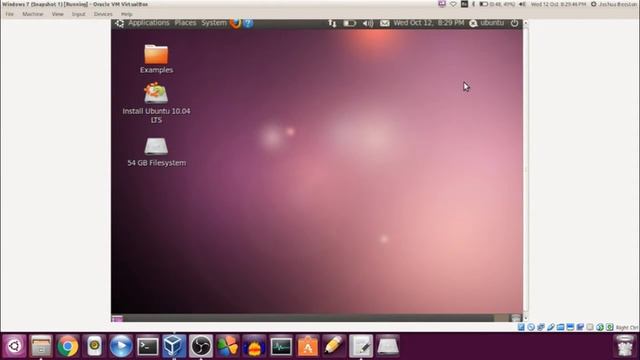Screen dimensions: 640x360
Task: Click the guest network connection indicator
Action: tap(332, 23)
